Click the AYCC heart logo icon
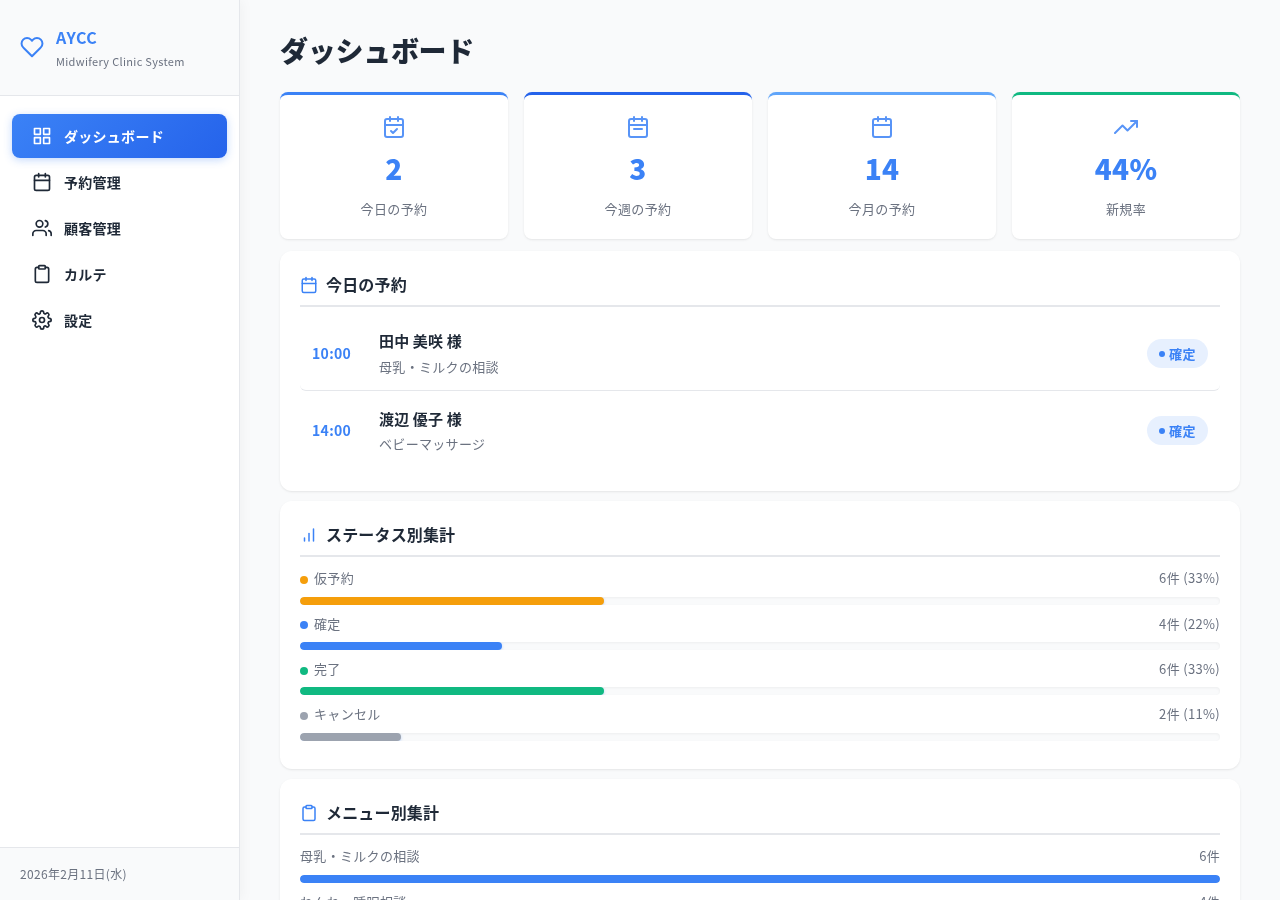 coord(31,46)
